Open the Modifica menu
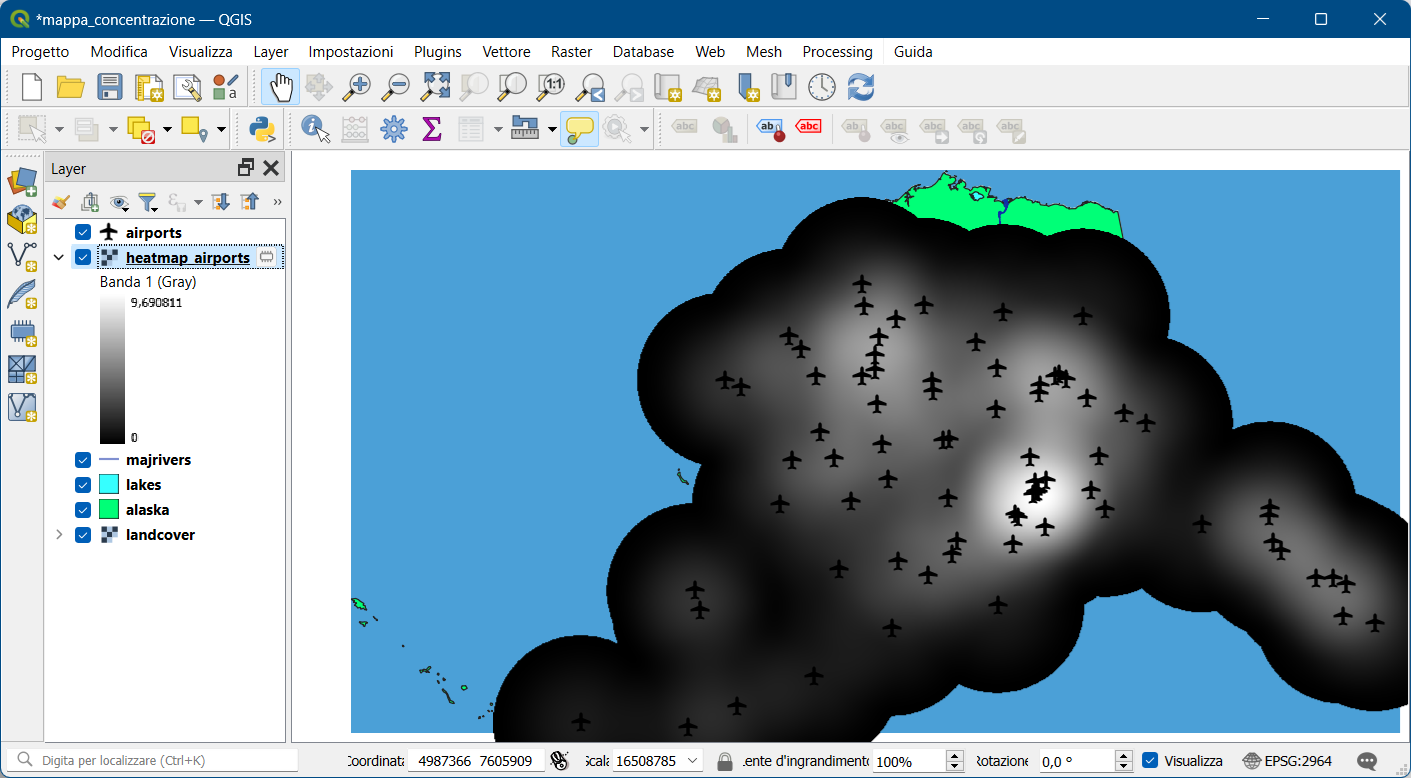This screenshot has width=1411, height=778. pos(119,52)
